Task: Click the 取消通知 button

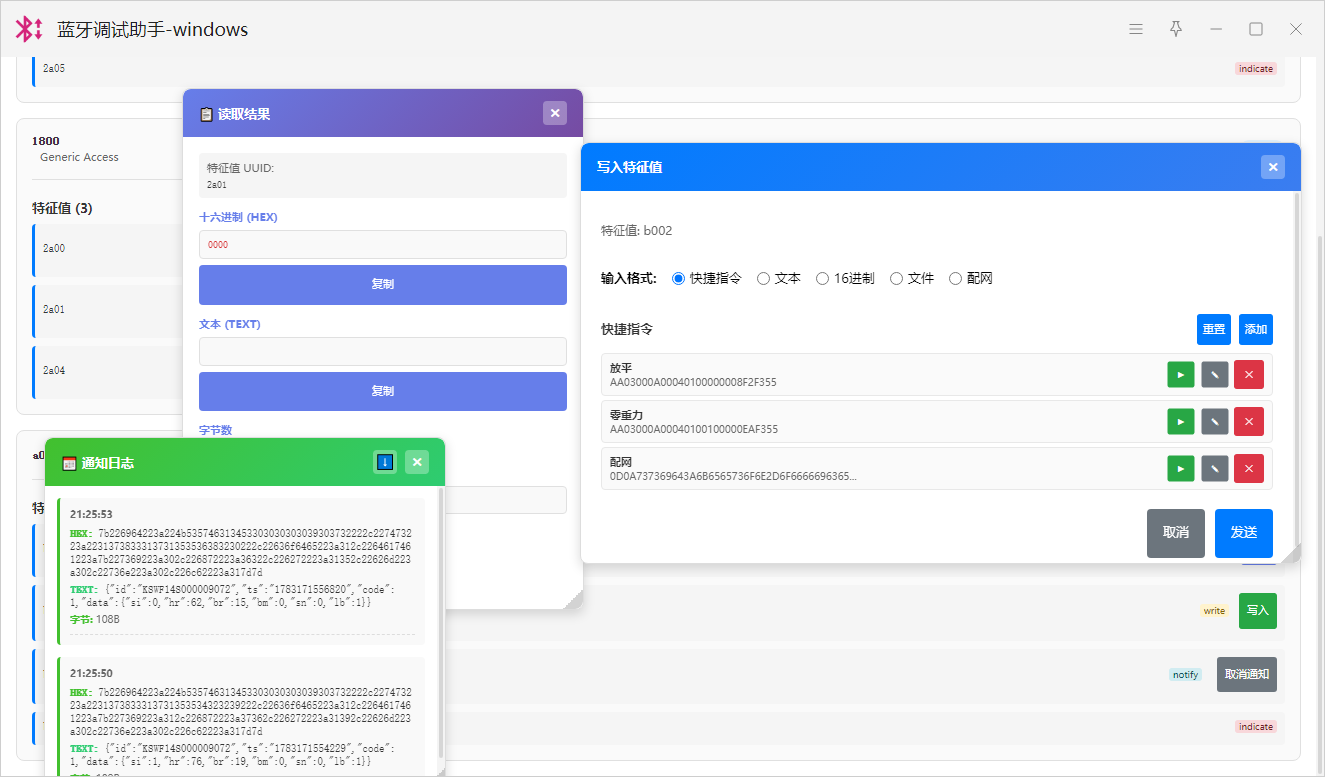Action: [1247, 674]
